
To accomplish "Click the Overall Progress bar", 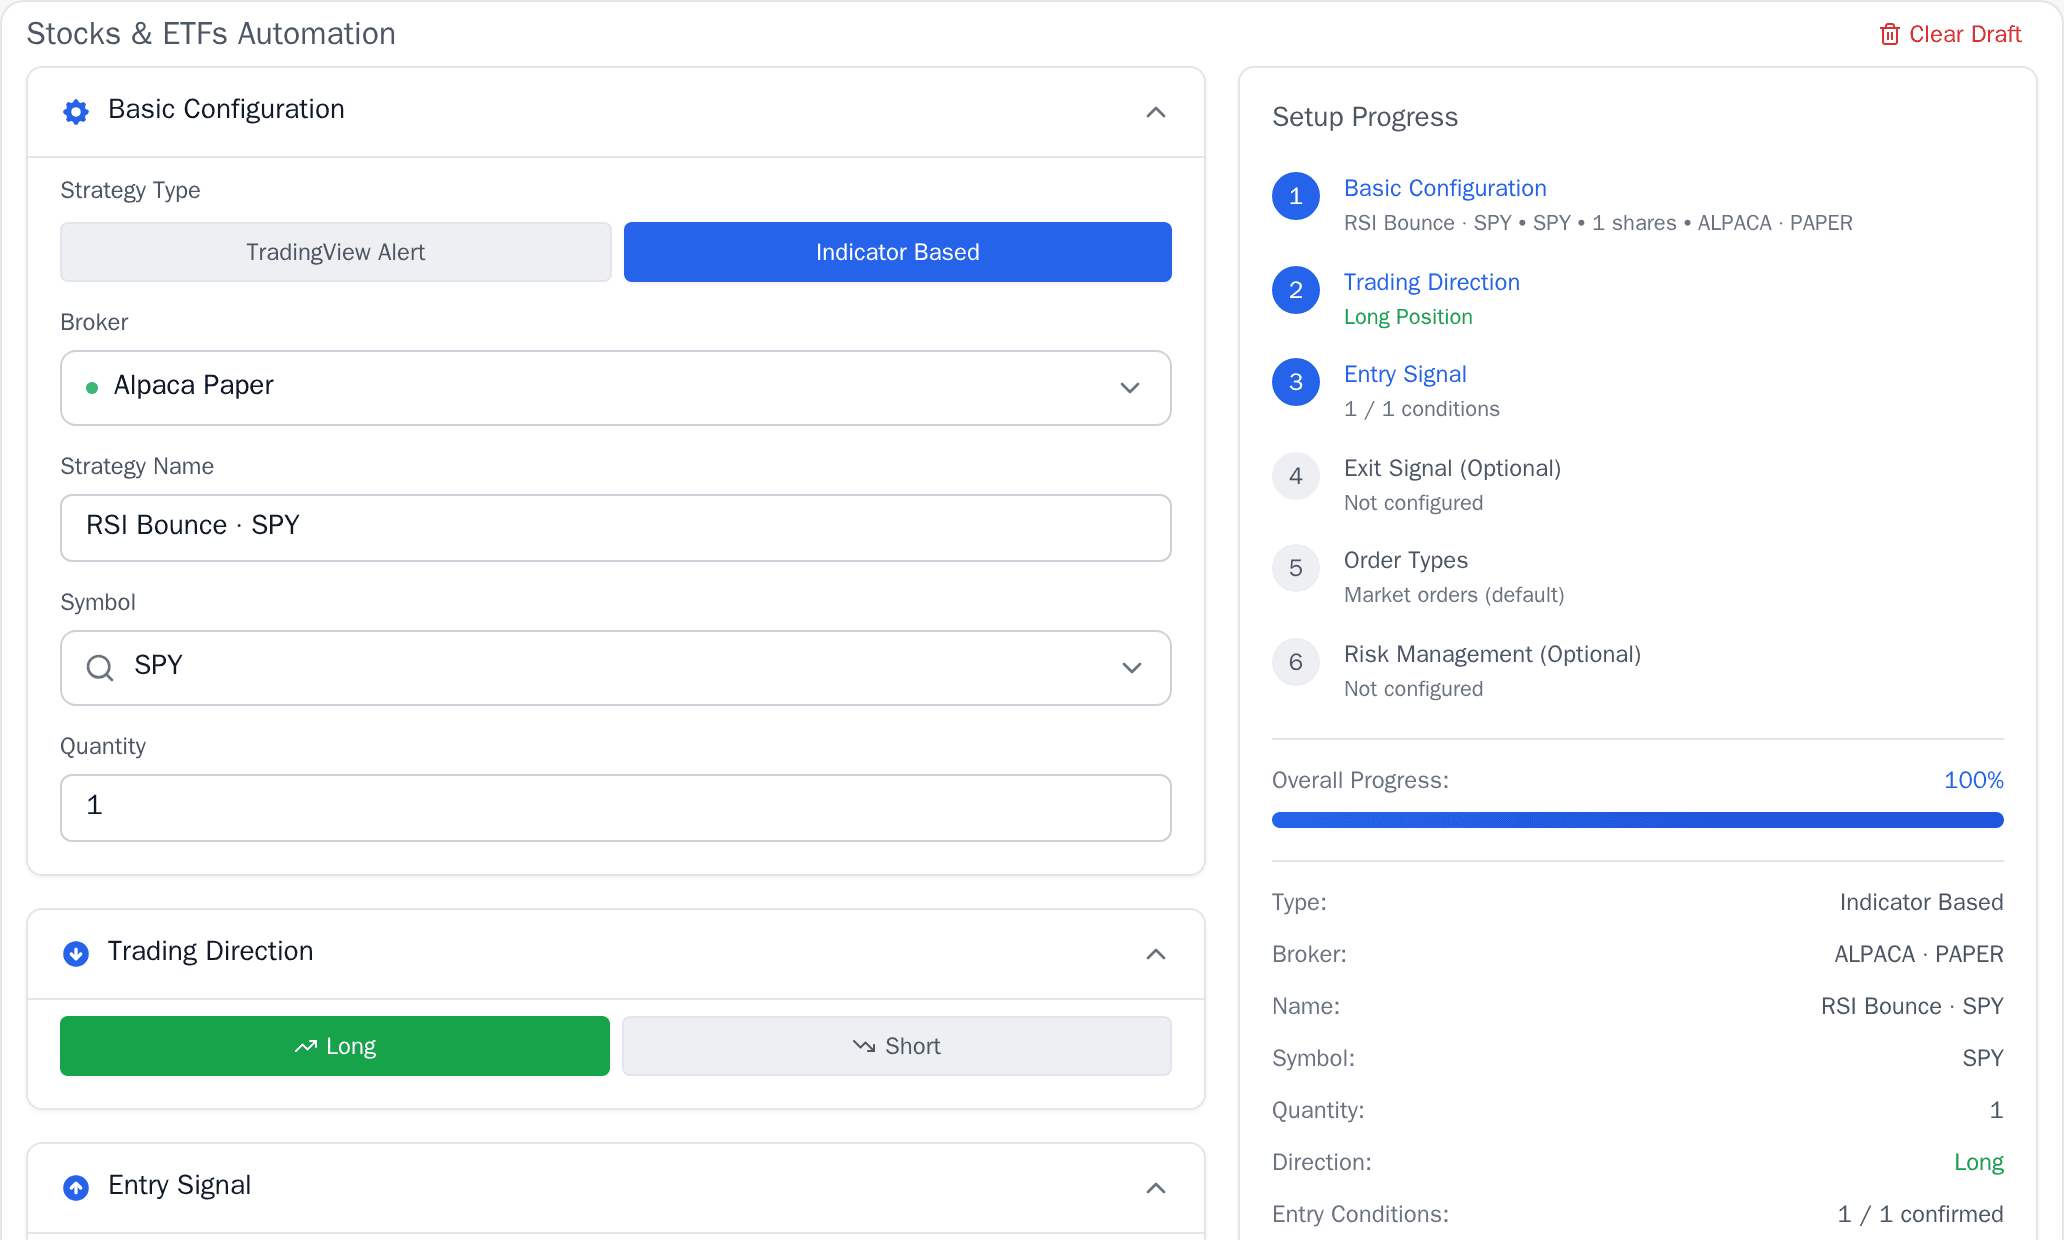I will point(1638,820).
